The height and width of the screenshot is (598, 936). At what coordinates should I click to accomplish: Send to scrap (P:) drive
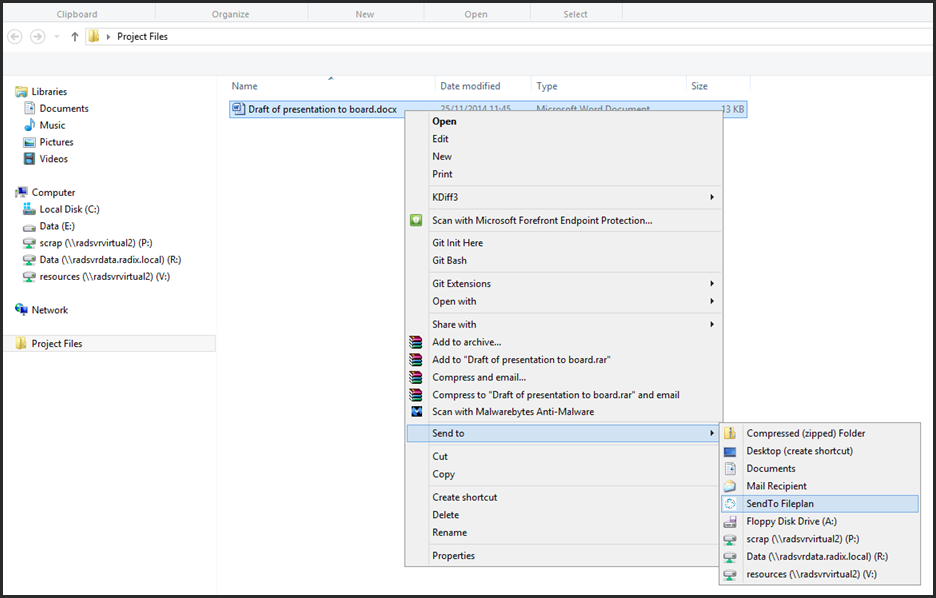tap(820, 539)
